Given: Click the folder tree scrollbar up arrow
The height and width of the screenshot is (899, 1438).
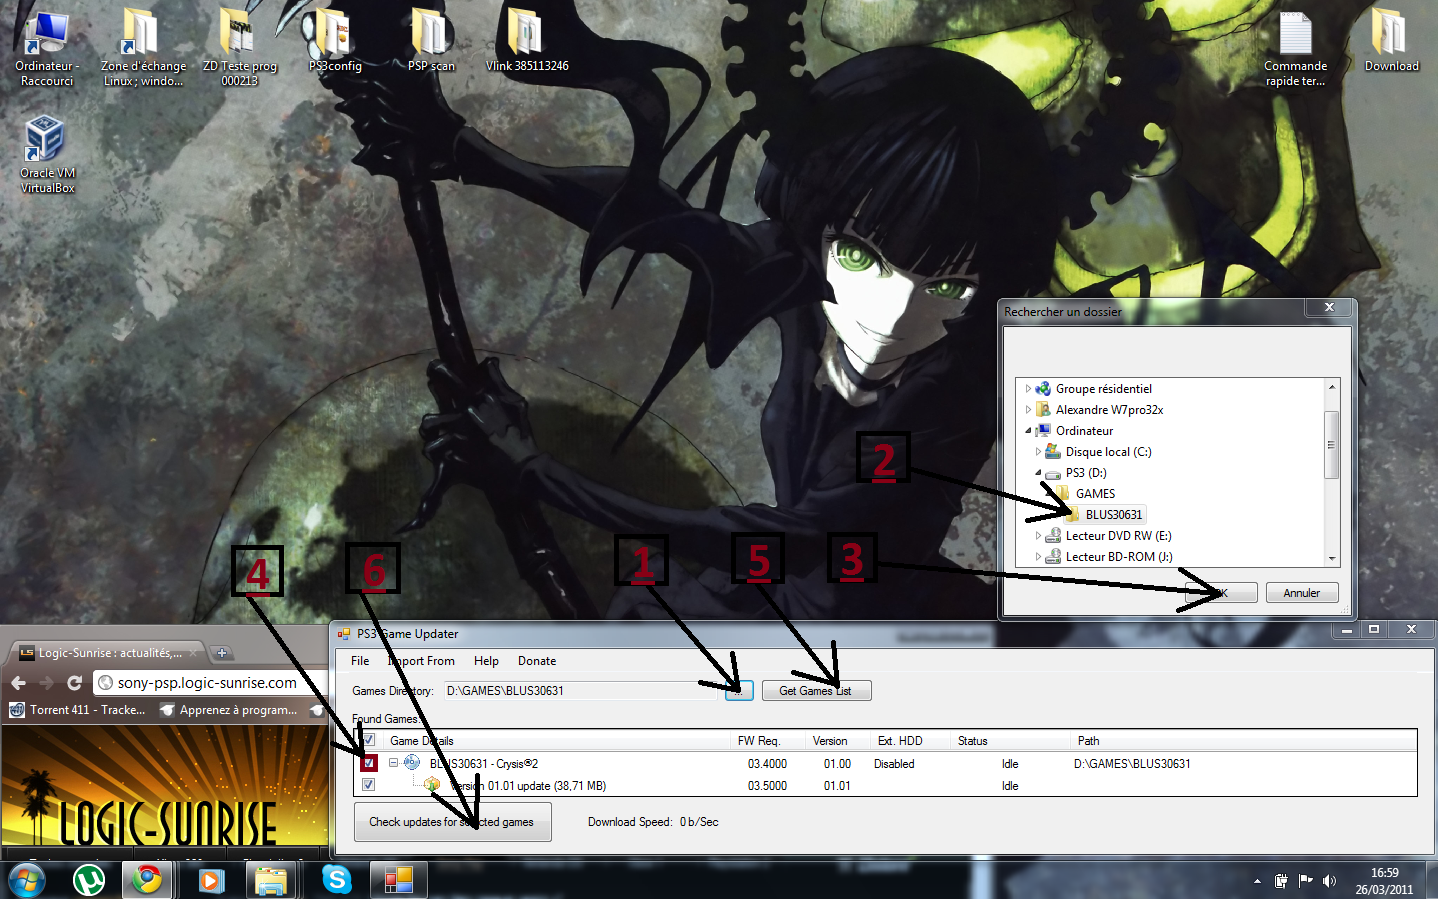Looking at the screenshot, I should coord(1331,387).
